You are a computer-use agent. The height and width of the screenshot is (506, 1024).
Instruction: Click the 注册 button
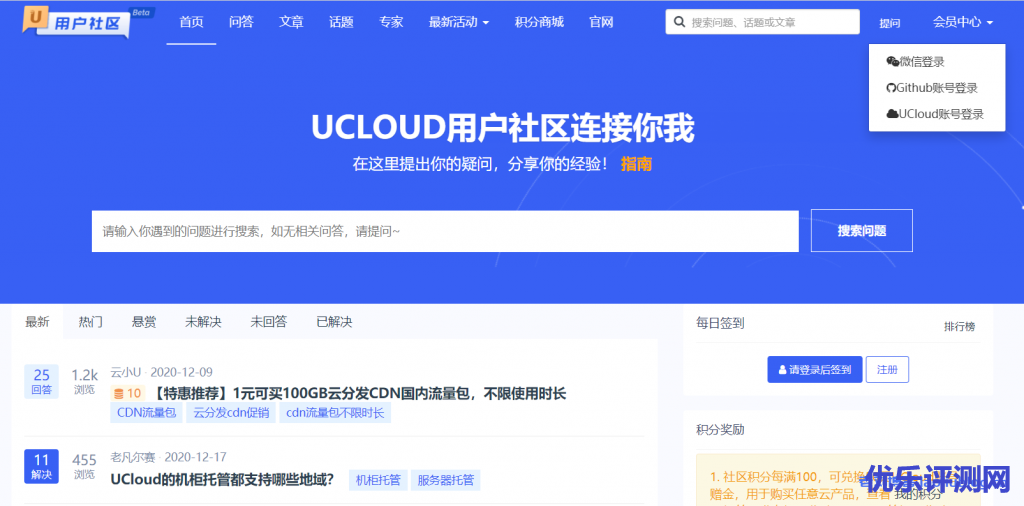tap(887, 370)
